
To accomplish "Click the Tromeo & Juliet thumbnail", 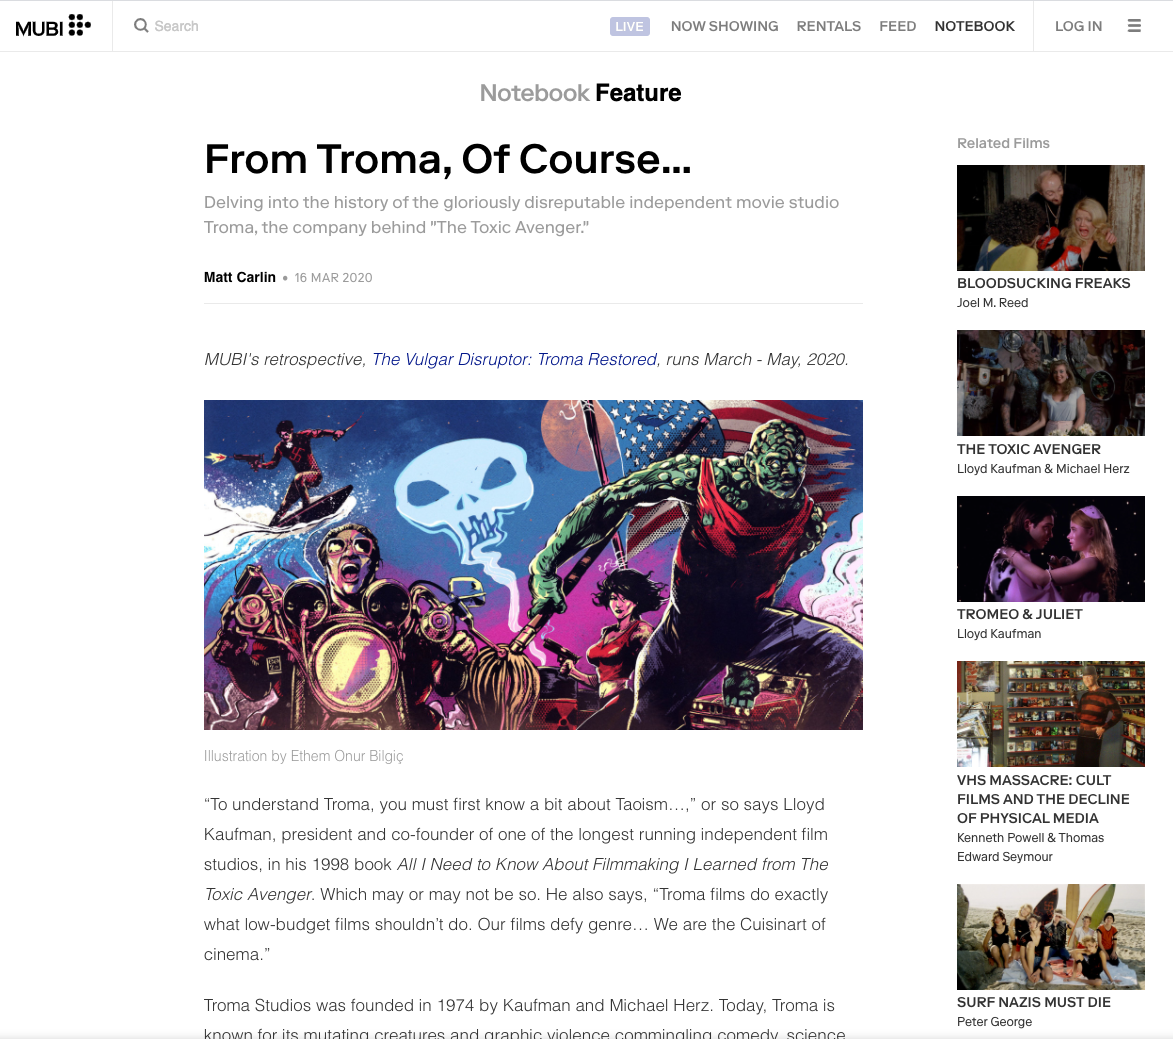I will (x=1050, y=548).
